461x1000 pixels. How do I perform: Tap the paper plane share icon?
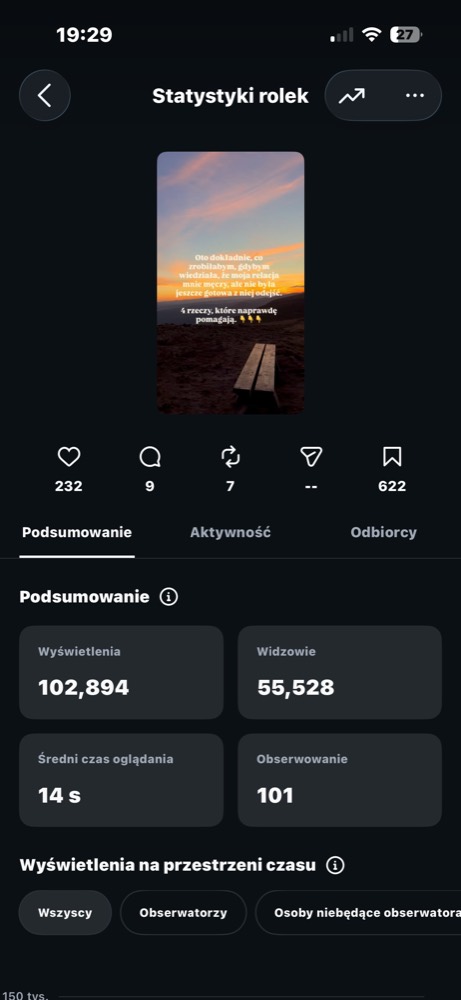pos(311,457)
